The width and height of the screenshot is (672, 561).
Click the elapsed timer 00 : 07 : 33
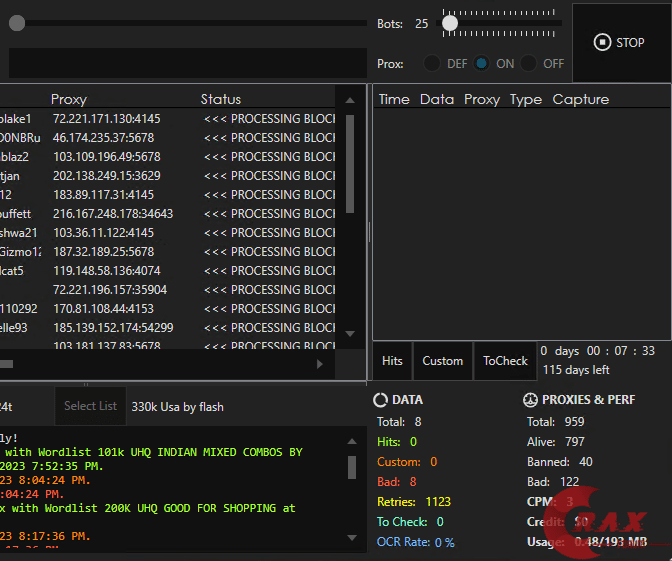[x=621, y=351]
